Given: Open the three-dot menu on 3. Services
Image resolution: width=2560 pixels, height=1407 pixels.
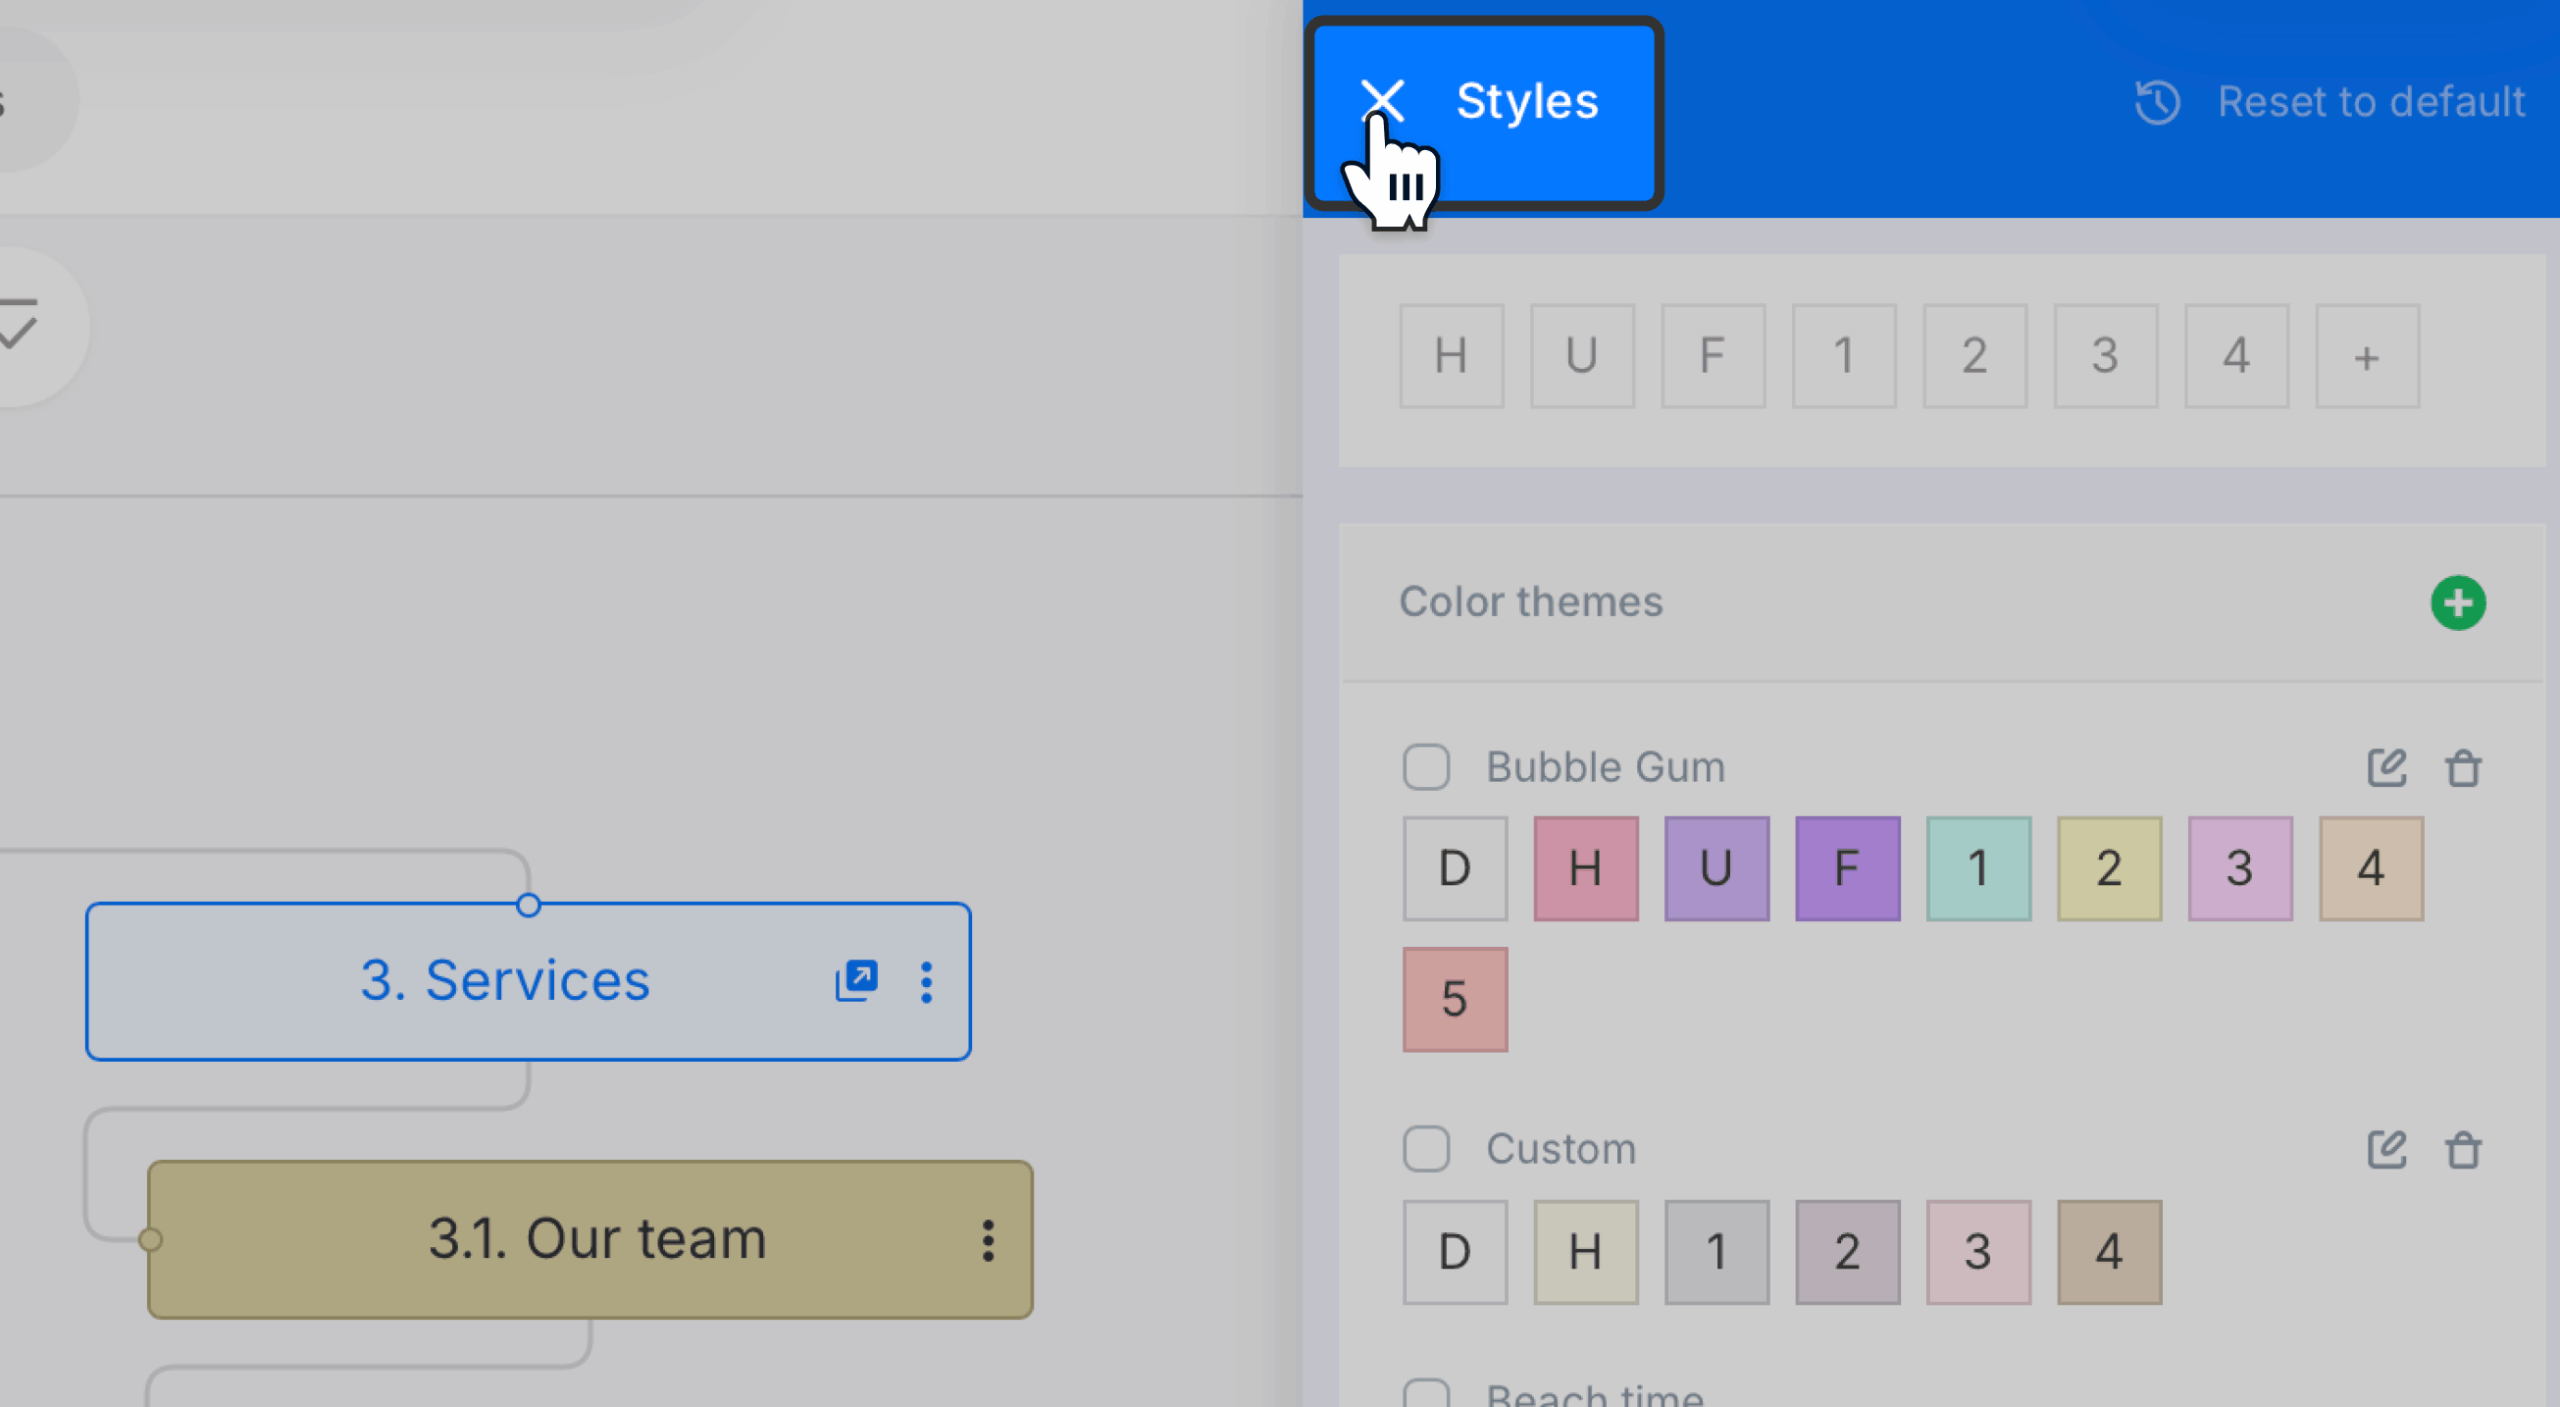Looking at the screenshot, I should click(x=927, y=982).
